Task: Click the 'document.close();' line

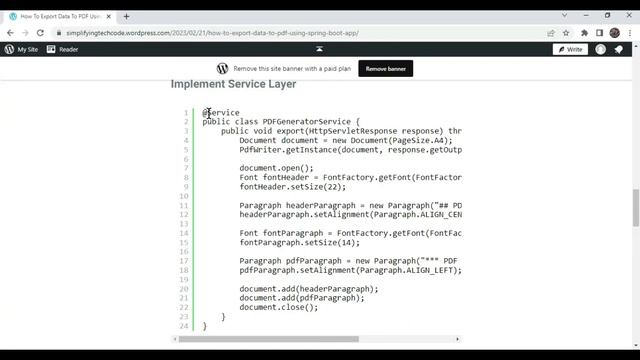Action: (279, 307)
